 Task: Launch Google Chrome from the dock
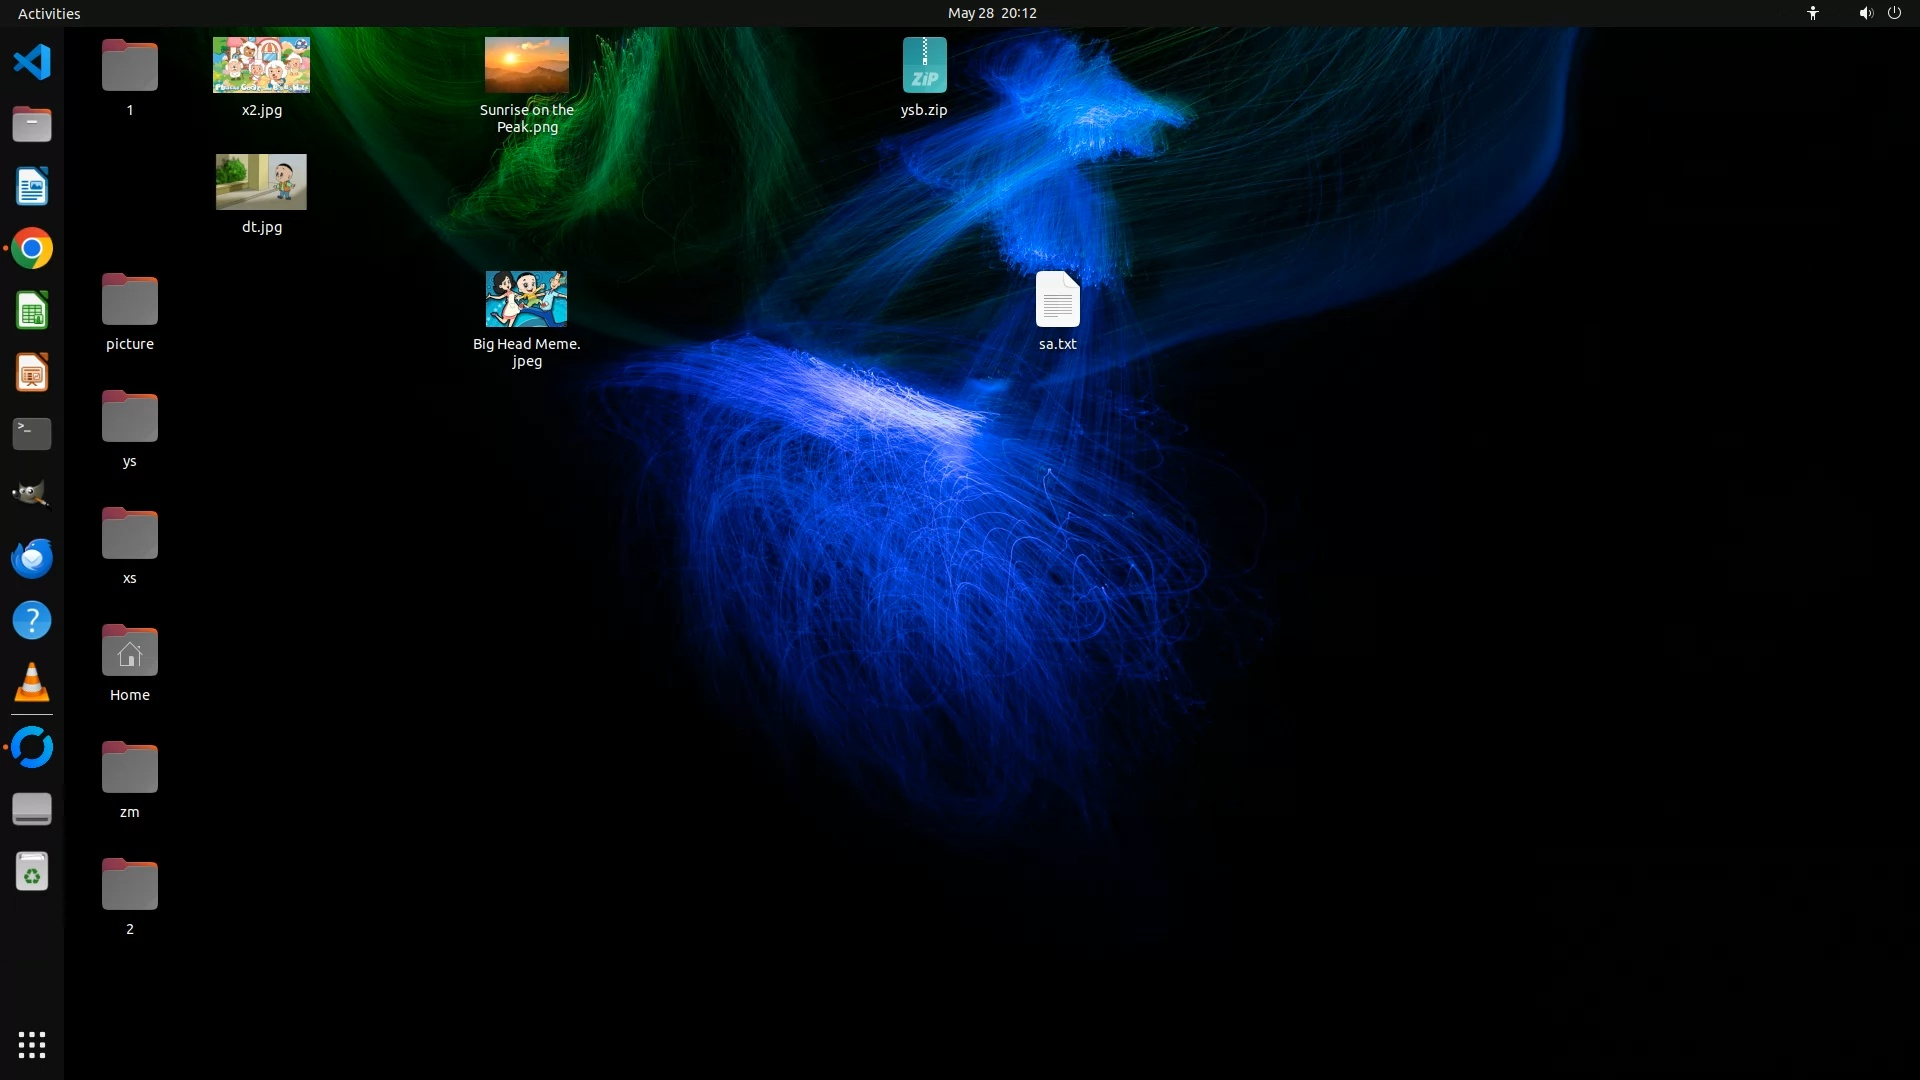click(32, 249)
